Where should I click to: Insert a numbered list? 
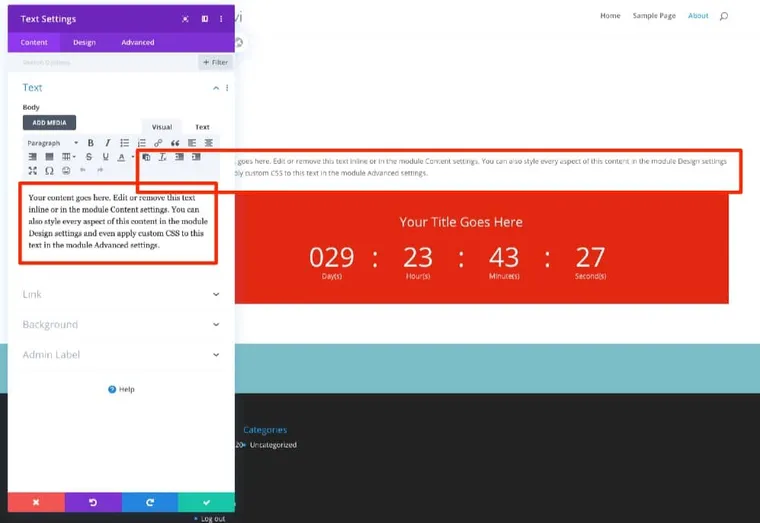pyautogui.click(x=142, y=143)
